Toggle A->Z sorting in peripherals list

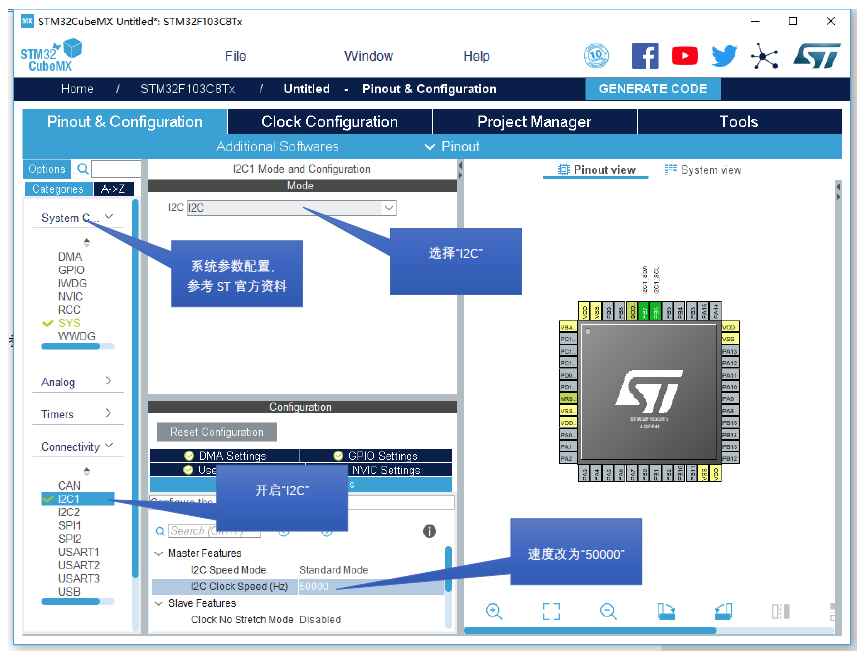[111, 188]
